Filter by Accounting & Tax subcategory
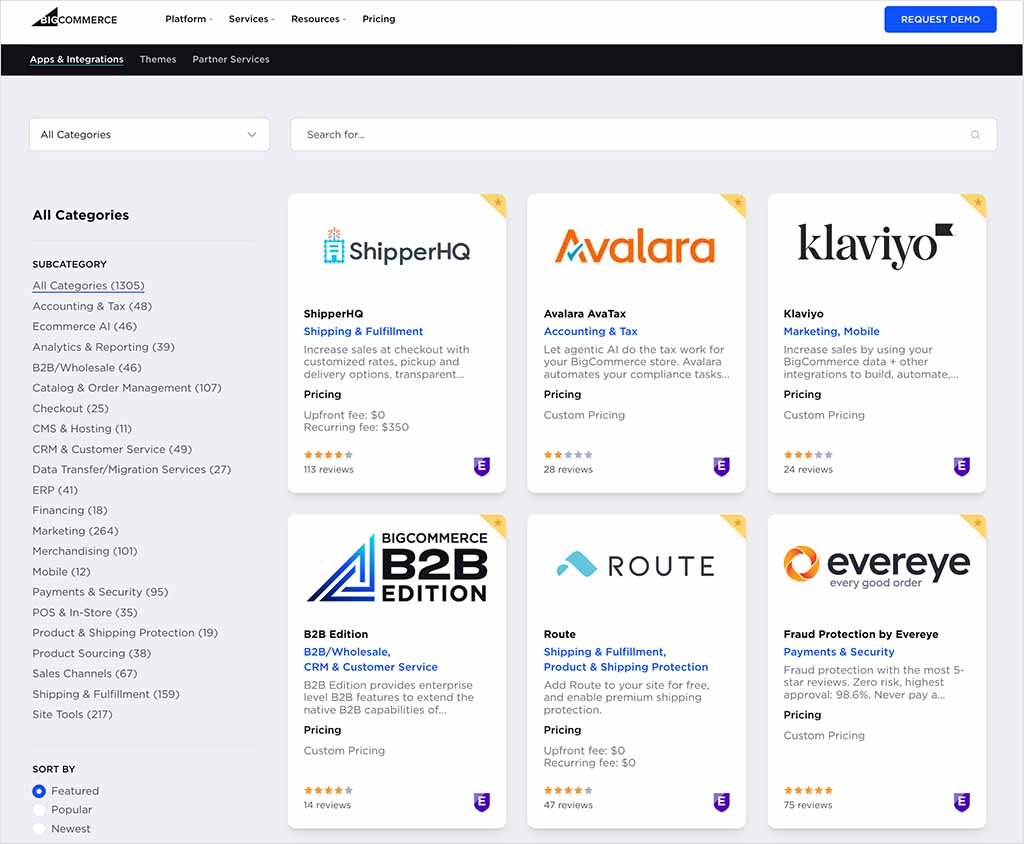Viewport: 1024px width, 844px height. (x=92, y=306)
